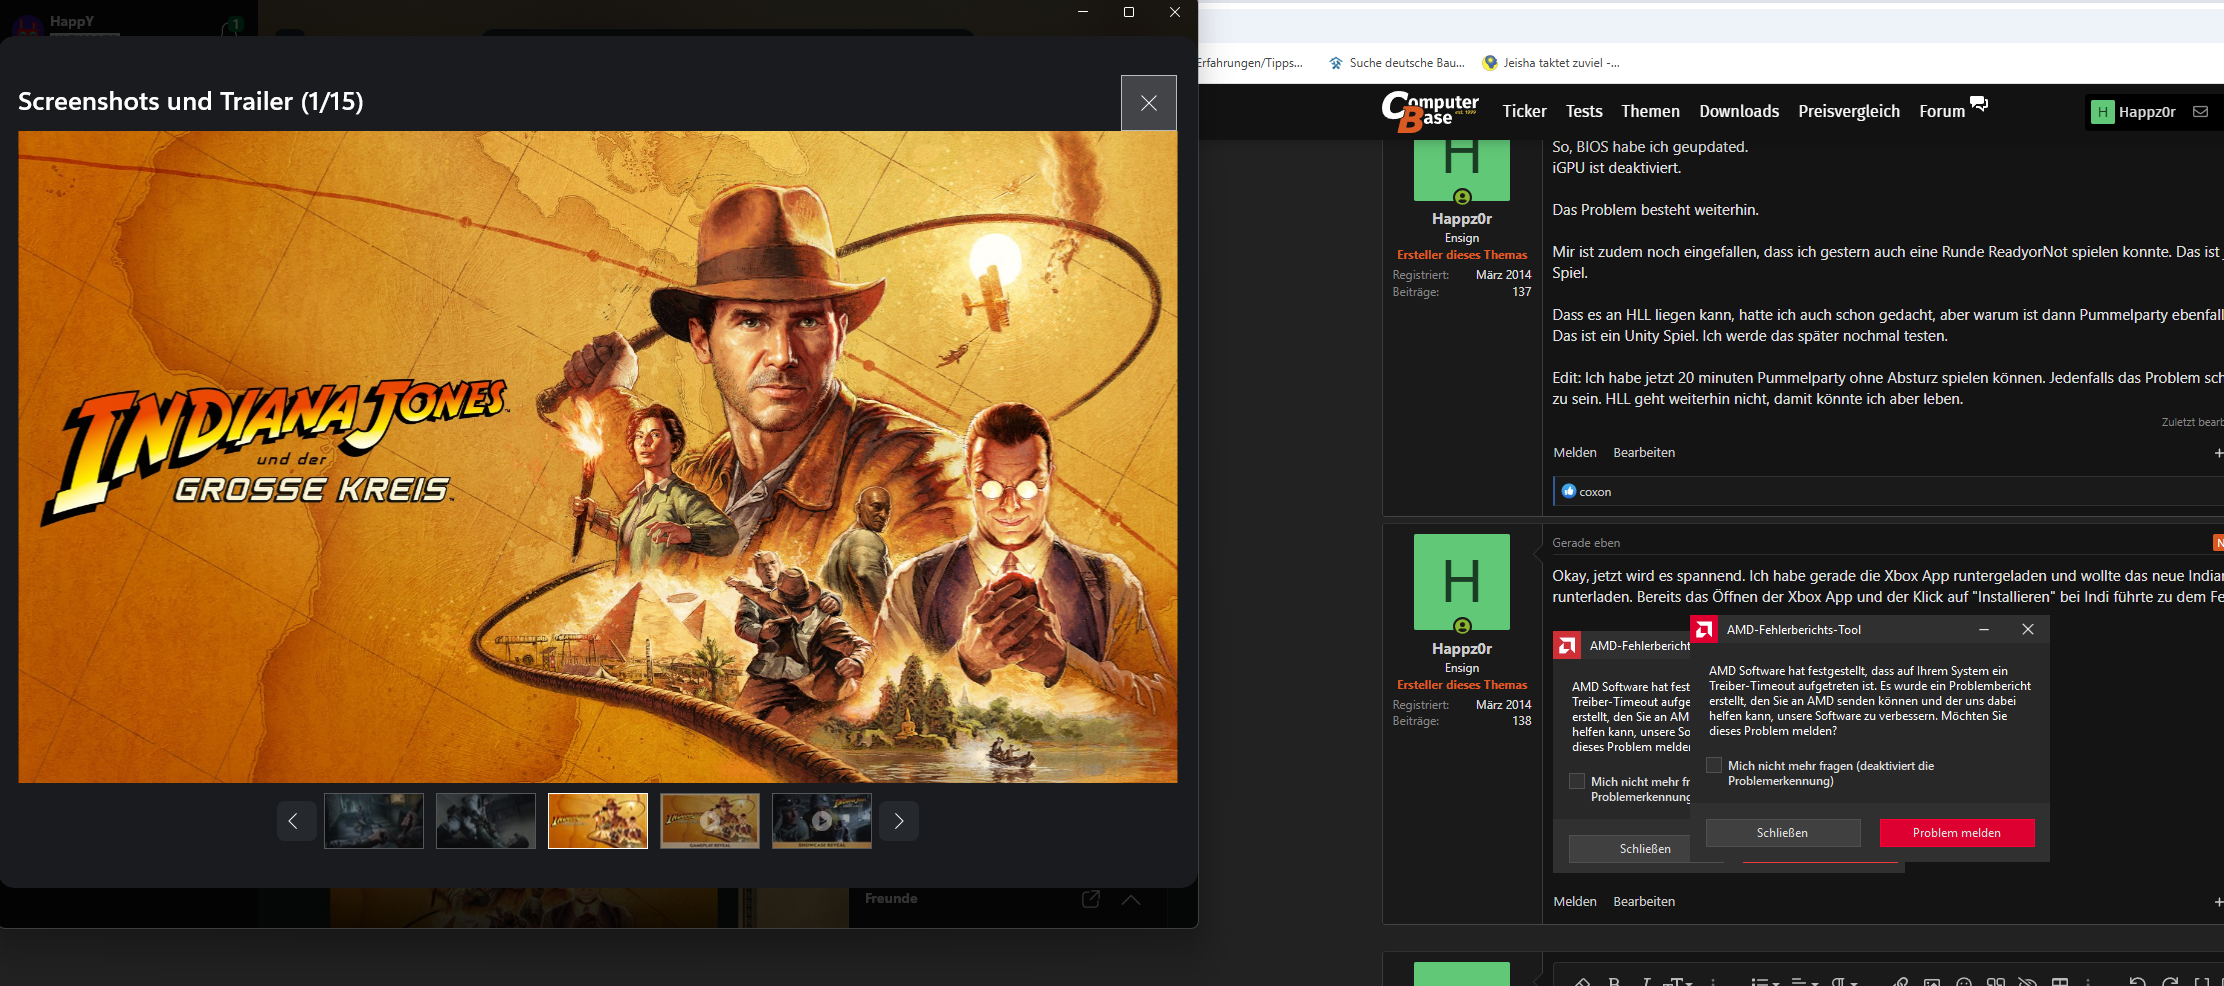
Task: Click the blue thumbs-up like icon beside coxon
Action: [x=1569, y=491]
